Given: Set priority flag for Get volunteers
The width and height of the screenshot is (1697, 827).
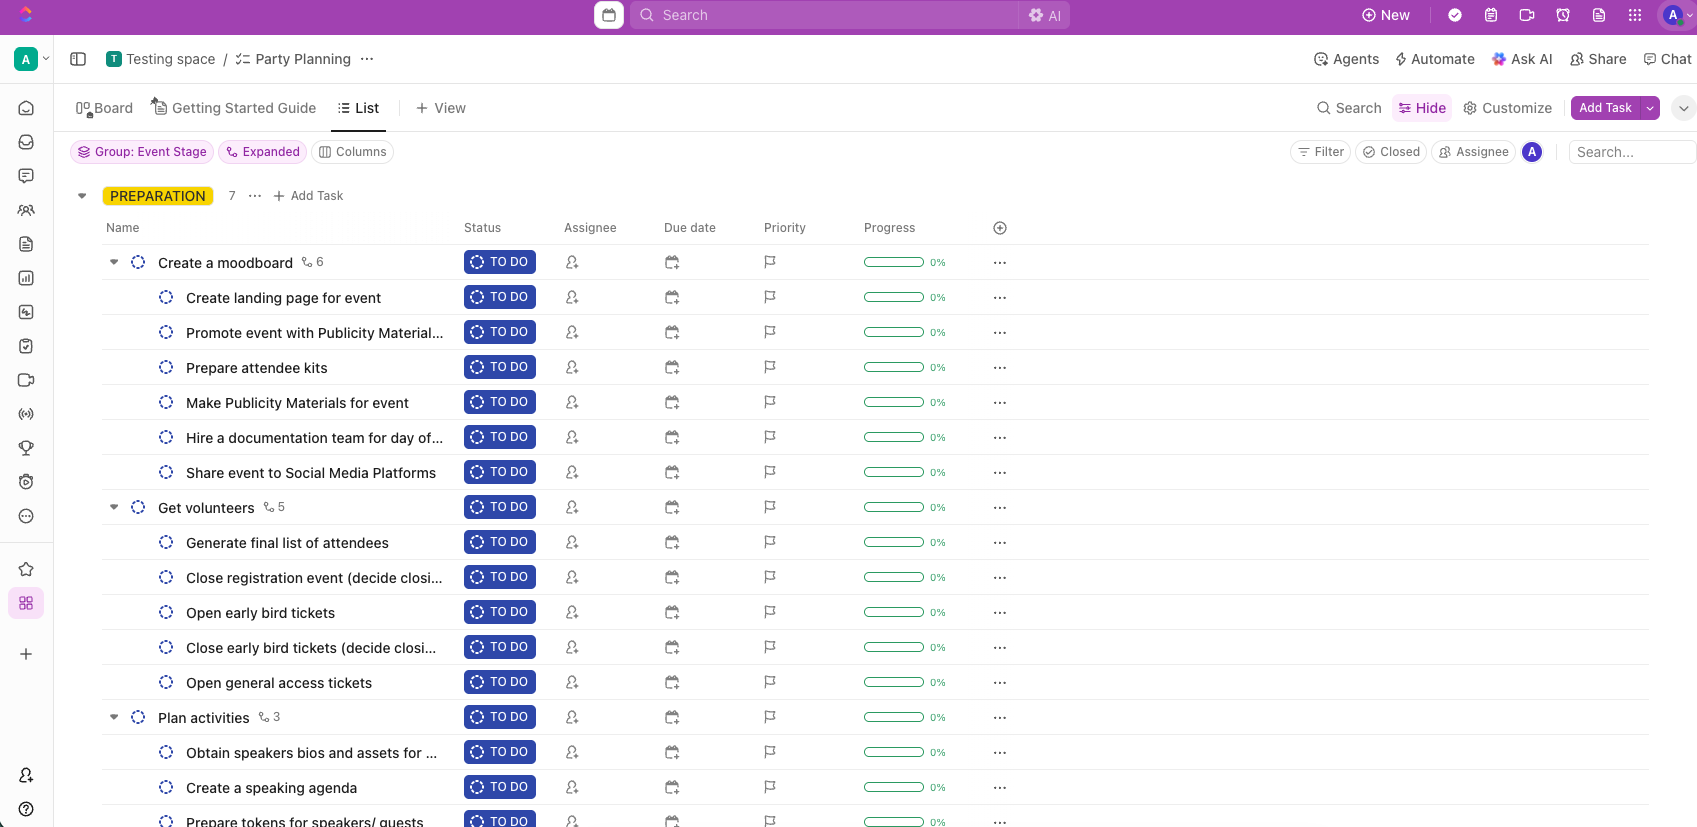Looking at the screenshot, I should pos(769,507).
